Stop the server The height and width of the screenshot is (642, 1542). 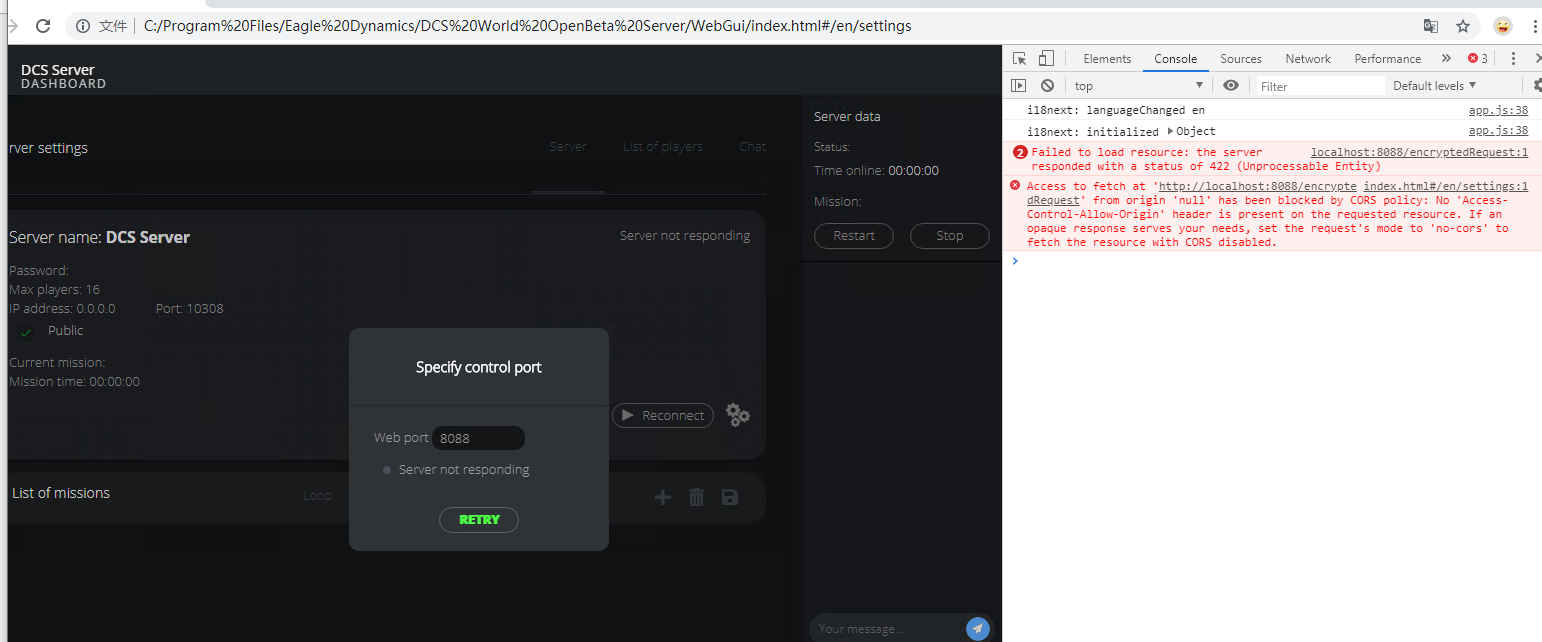950,236
